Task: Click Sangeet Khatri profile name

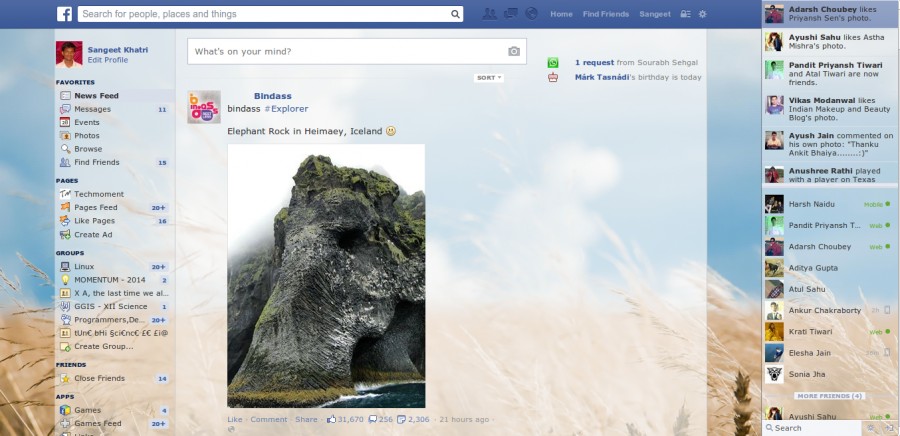Action: [x=118, y=50]
